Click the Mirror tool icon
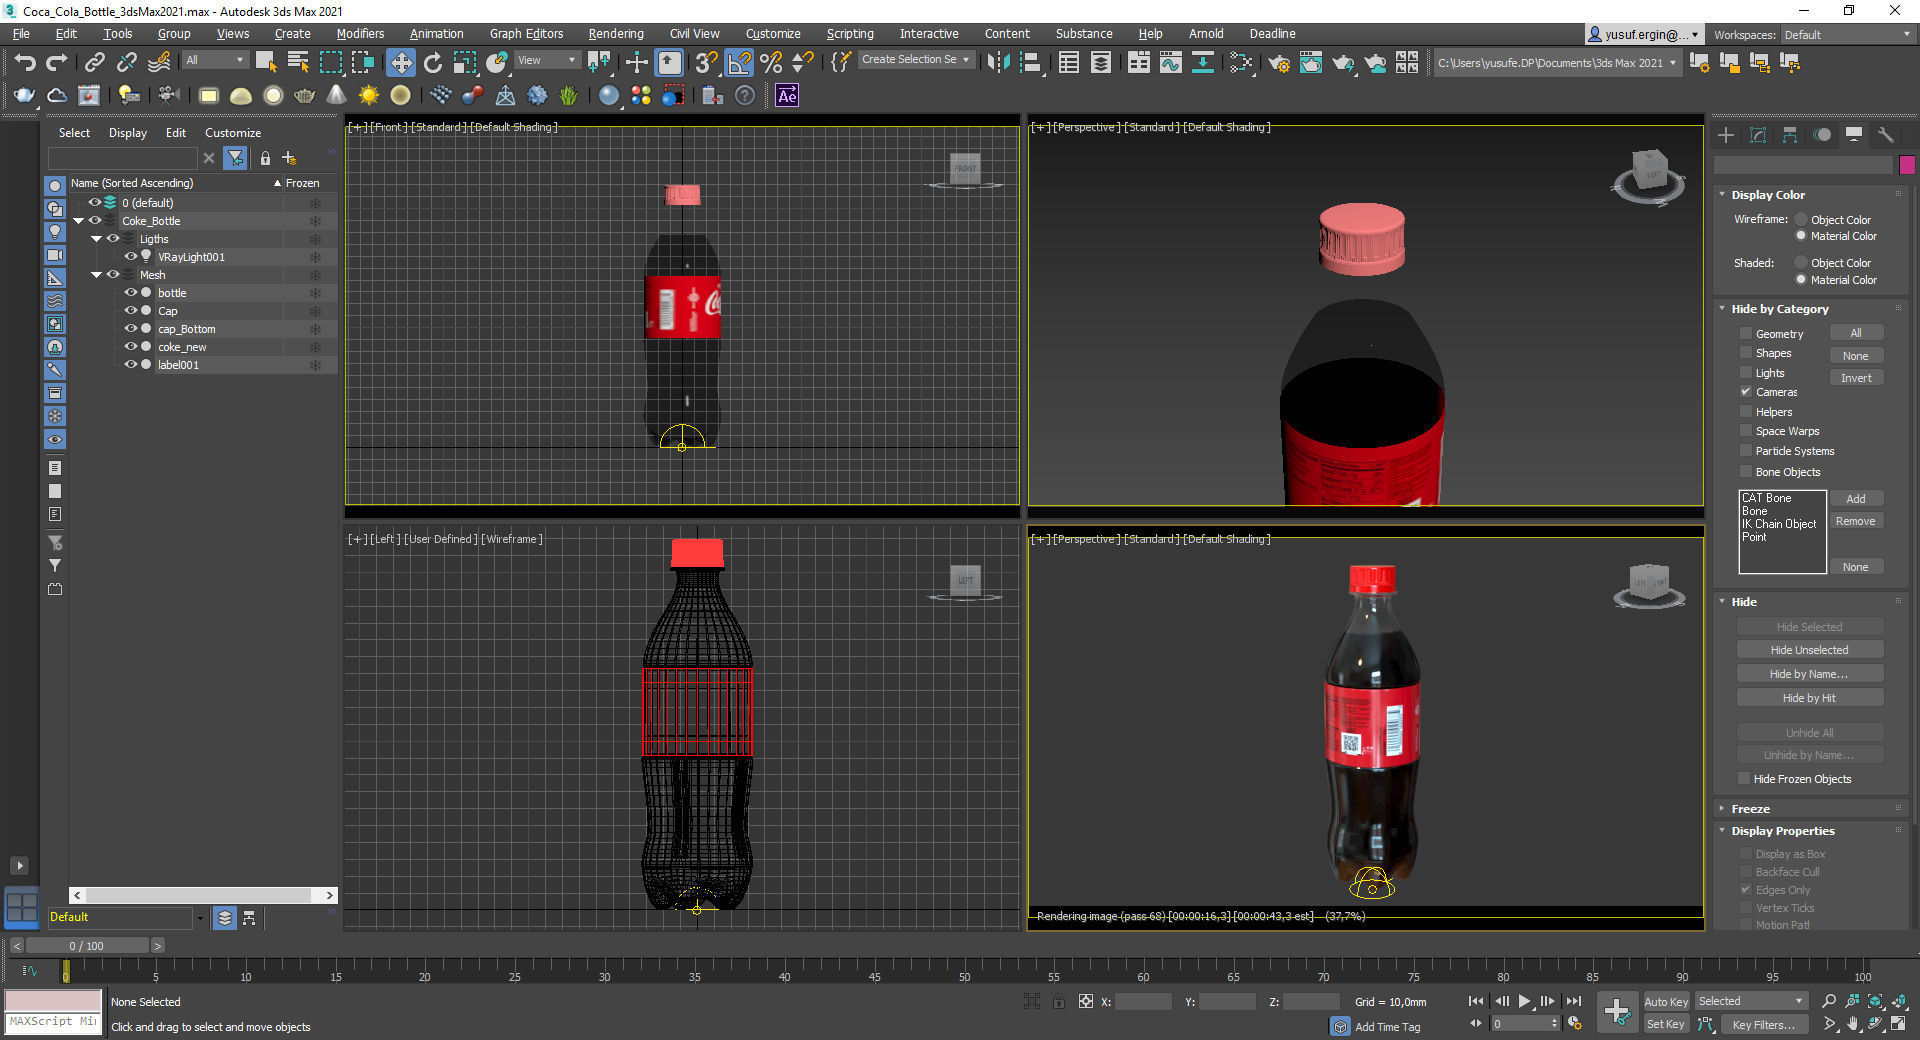The width and height of the screenshot is (1920, 1040). pos(998,63)
